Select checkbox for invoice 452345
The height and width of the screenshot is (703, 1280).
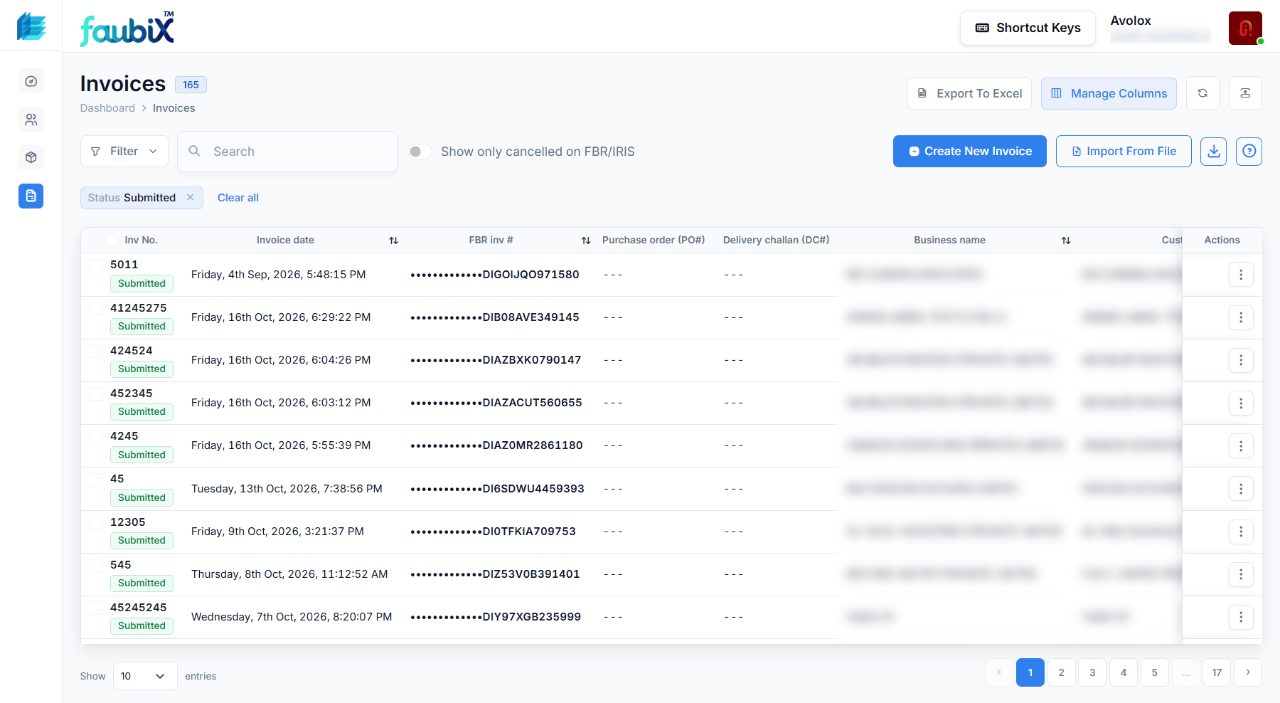pyautogui.click(x=96, y=394)
